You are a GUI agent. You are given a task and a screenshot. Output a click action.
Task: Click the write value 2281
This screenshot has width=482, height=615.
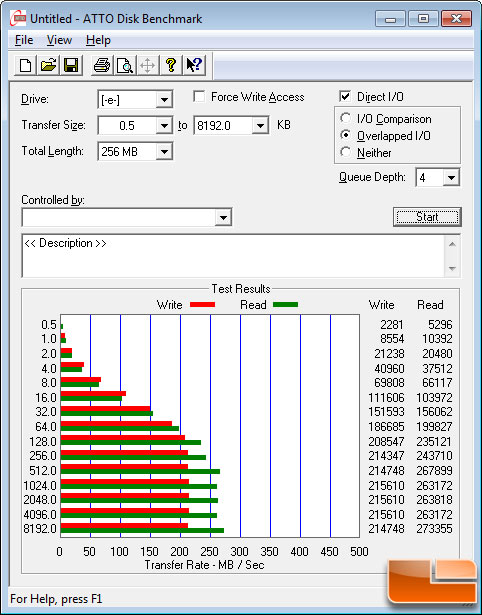pos(391,325)
